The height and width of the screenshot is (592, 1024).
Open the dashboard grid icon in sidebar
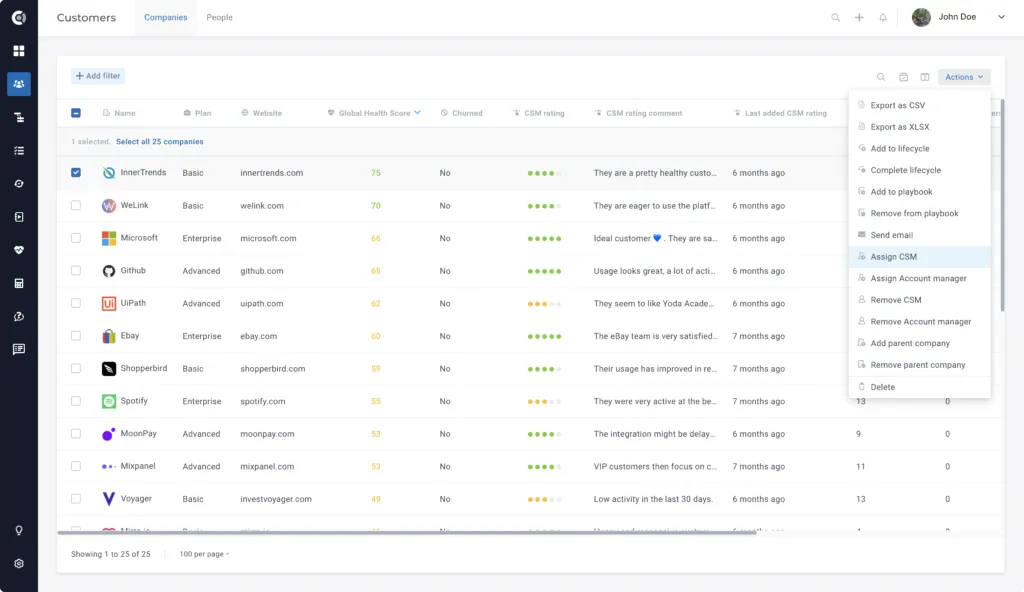pos(19,51)
